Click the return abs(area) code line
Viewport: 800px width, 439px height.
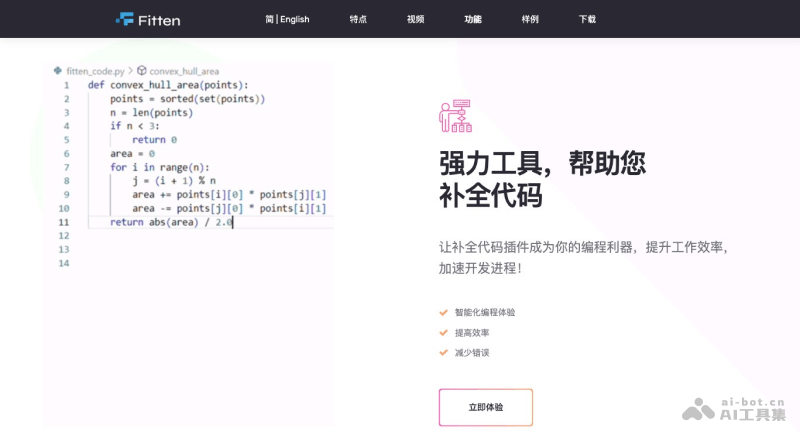[170, 222]
